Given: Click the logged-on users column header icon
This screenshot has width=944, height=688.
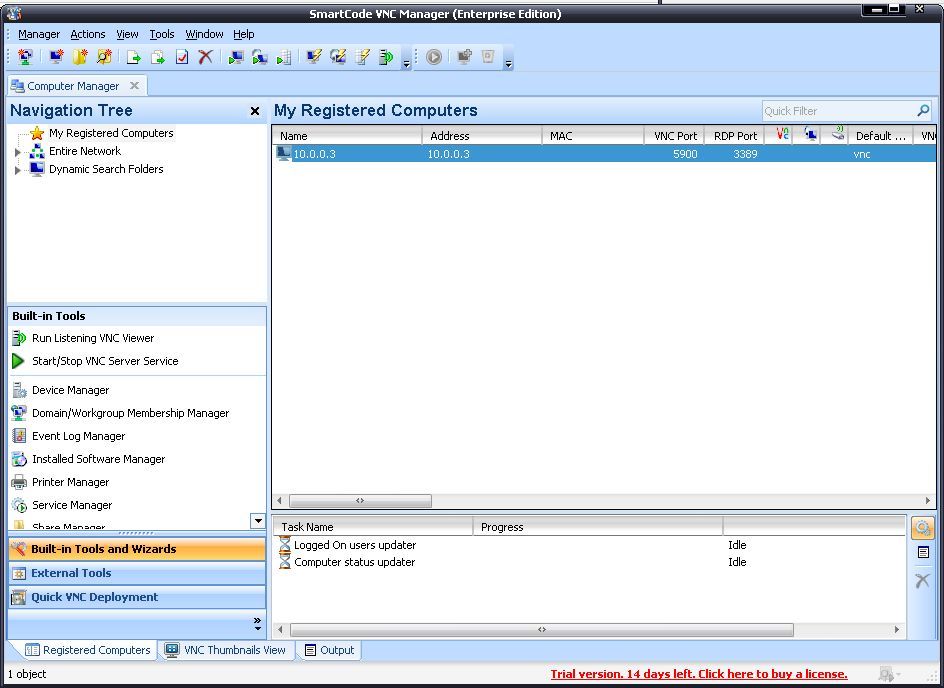Looking at the screenshot, I should coord(838,134).
